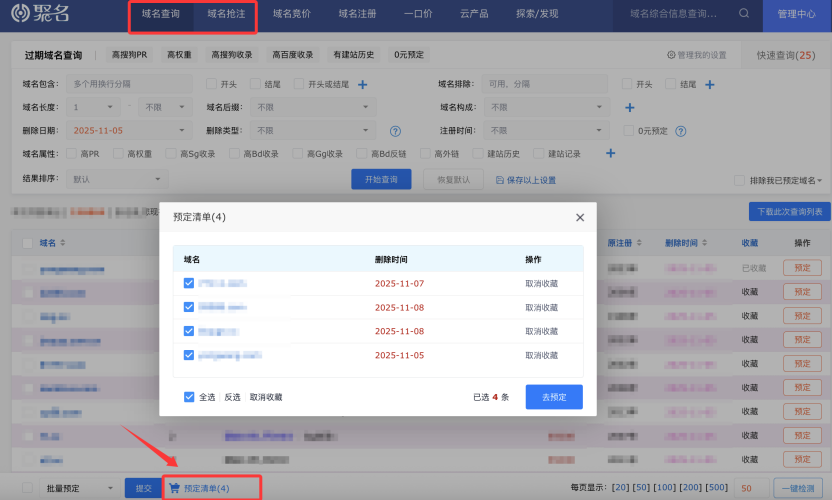The height and width of the screenshot is (500, 832).
Task: Click the search magnifier icon in header
Action: point(743,14)
